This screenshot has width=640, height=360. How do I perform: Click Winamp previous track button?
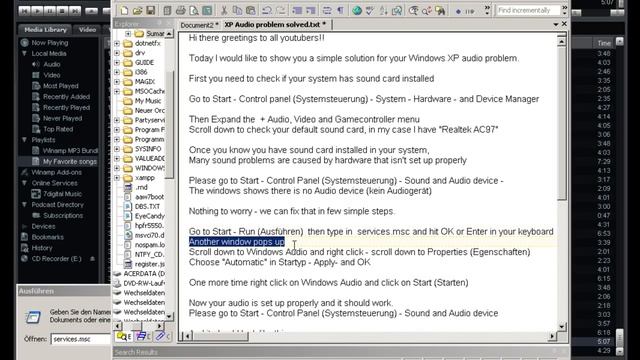(x=24, y=11)
